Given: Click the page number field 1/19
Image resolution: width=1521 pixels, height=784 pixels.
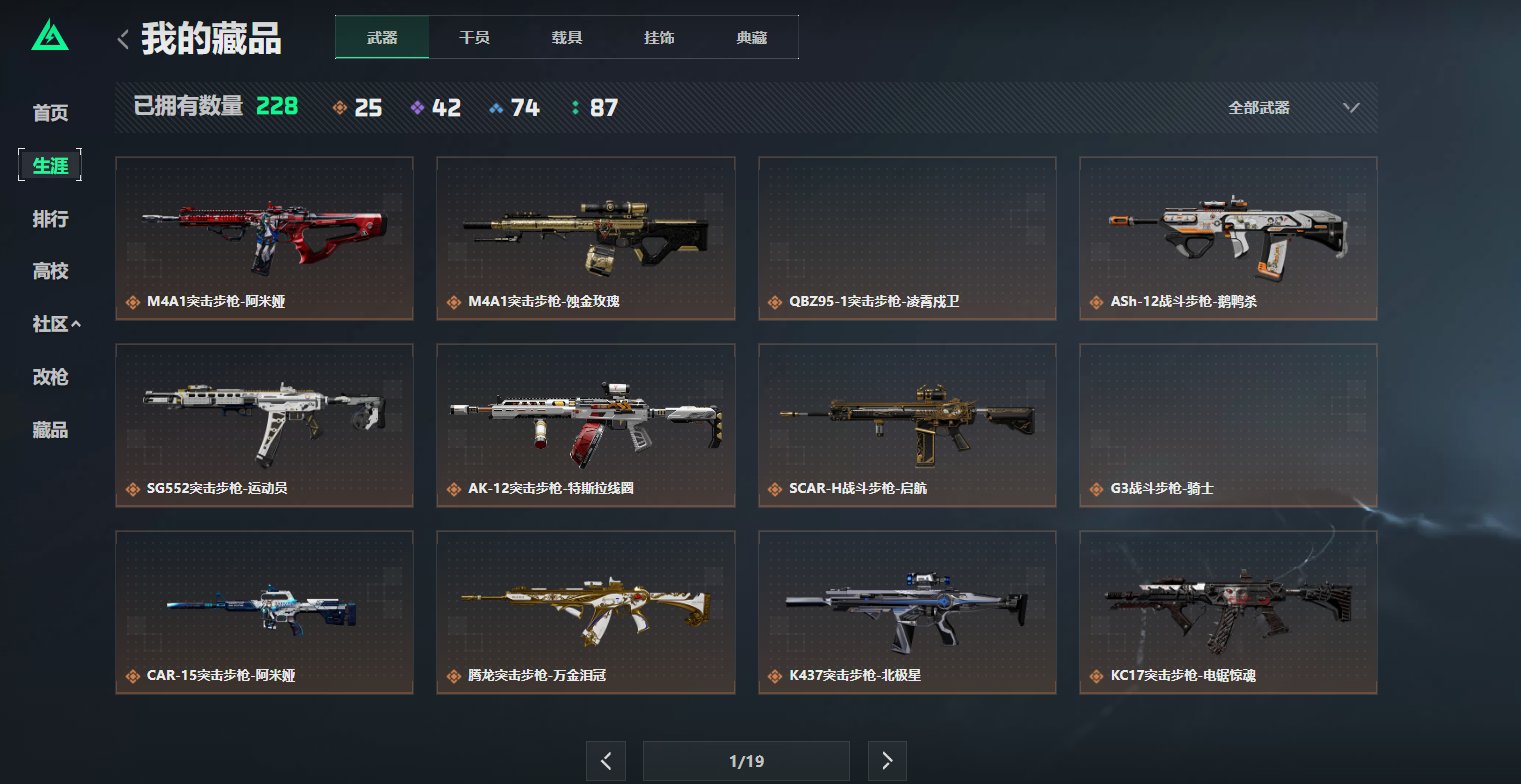Looking at the screenshot, I should point(746,761).
